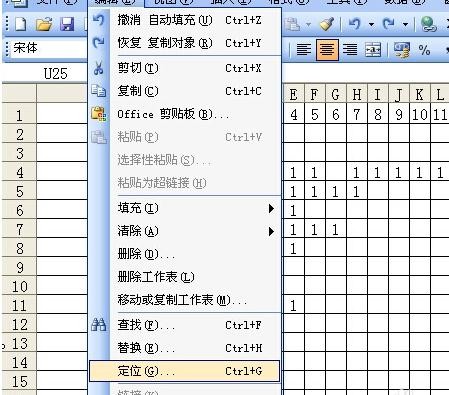This screenshot has height=395, width=449.
Task: Click the greyed Paste clipboard toolbar icon
Action: (x=293, y=24)
